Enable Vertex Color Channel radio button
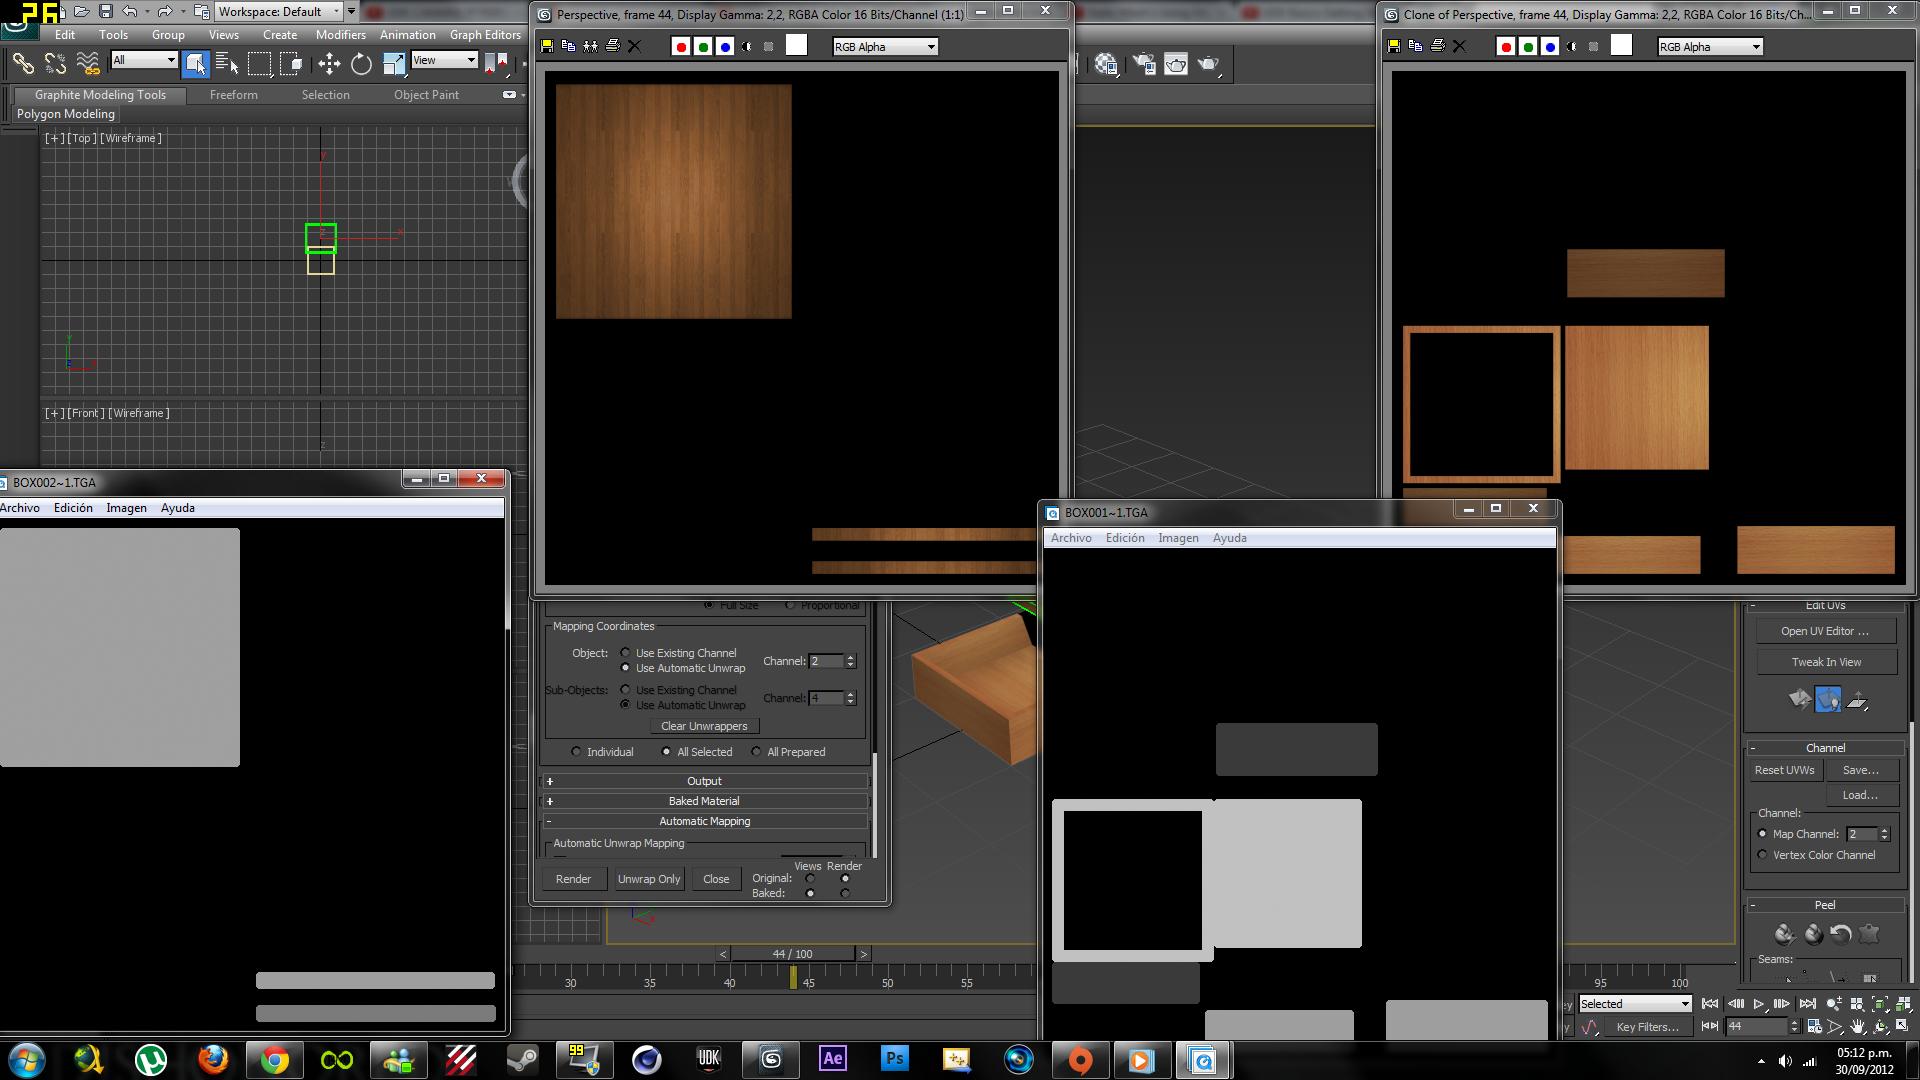The width and height of the screenshot is (1920, 1080). pos(1763,855)
